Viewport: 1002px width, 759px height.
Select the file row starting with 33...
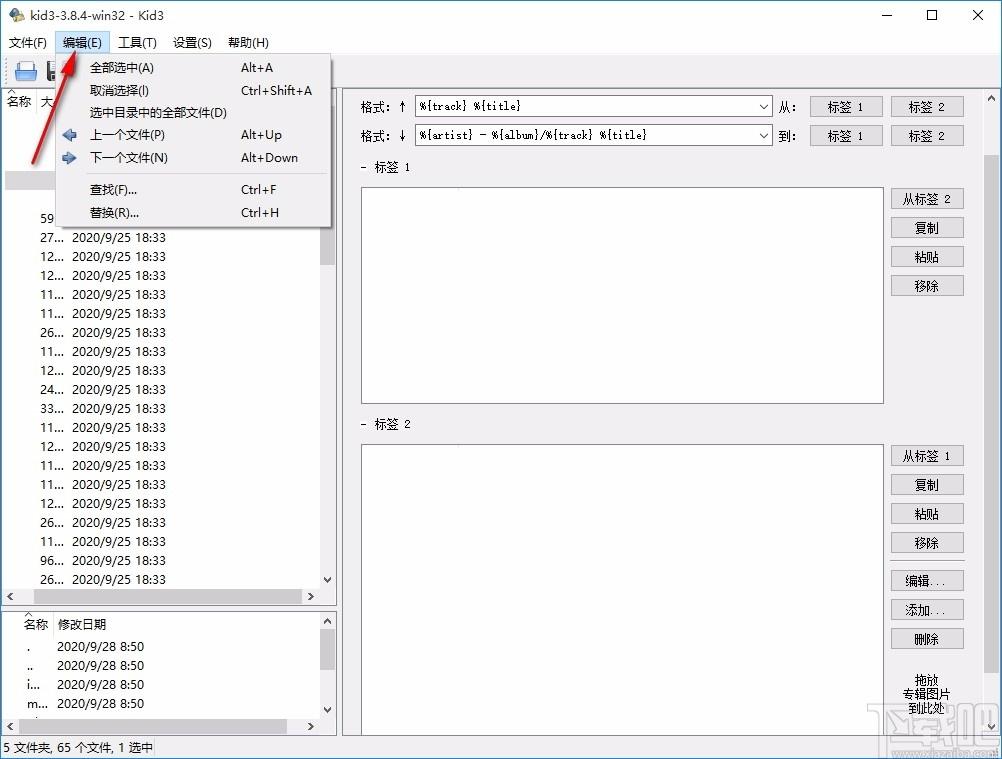162,409
